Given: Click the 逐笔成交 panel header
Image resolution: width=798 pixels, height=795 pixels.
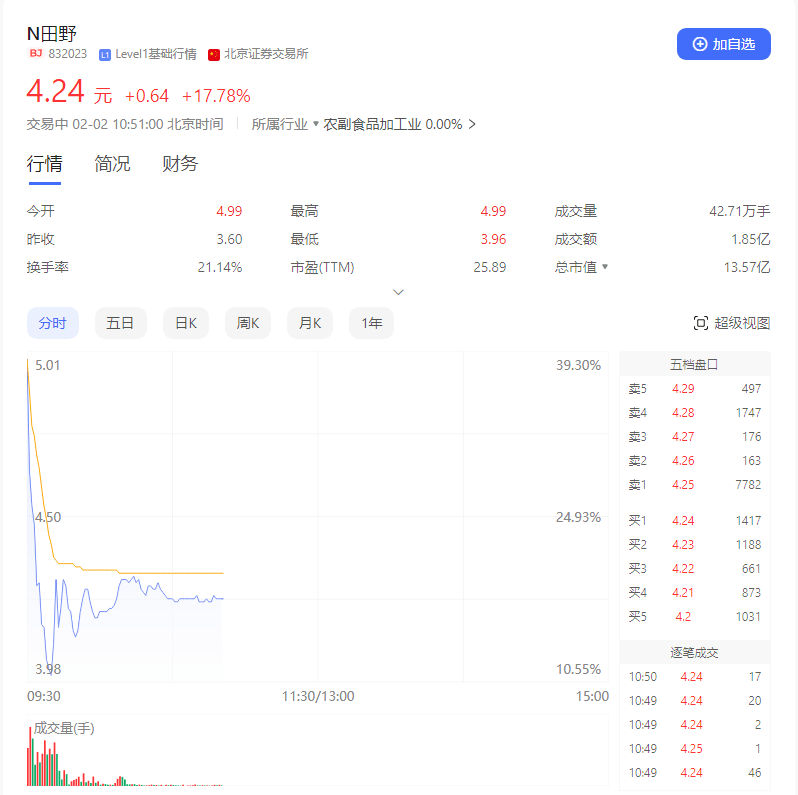Looking at the screenshot, I should coord(695,652).
